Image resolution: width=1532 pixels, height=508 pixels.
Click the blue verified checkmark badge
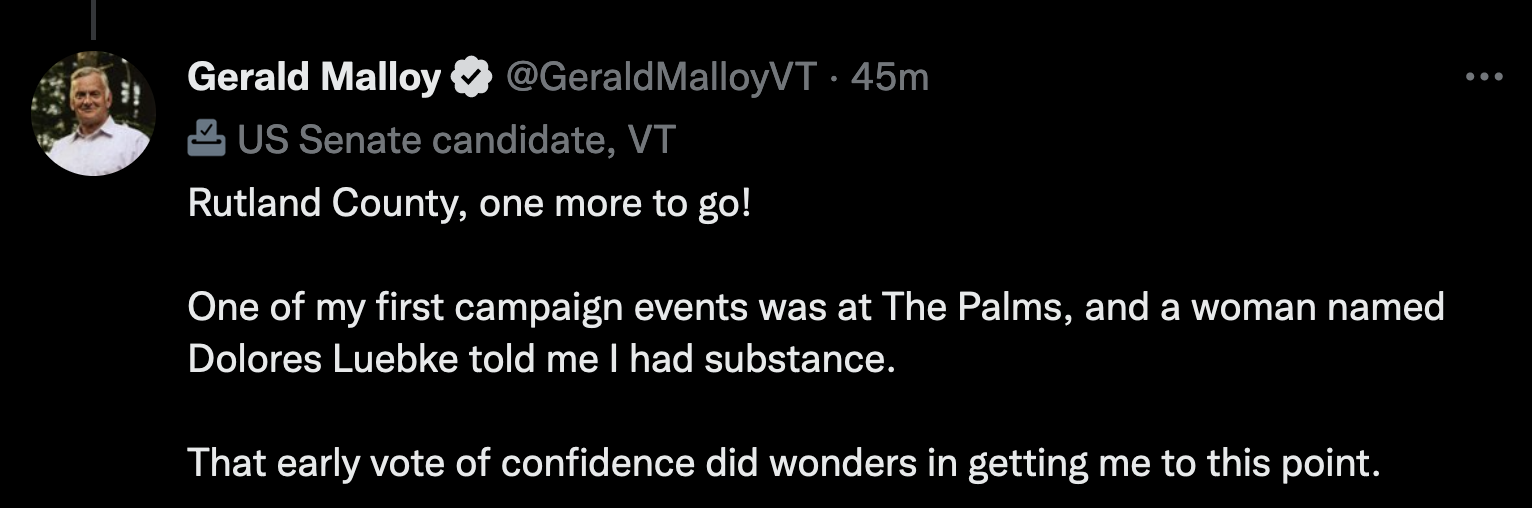click(x=472, y=77)
